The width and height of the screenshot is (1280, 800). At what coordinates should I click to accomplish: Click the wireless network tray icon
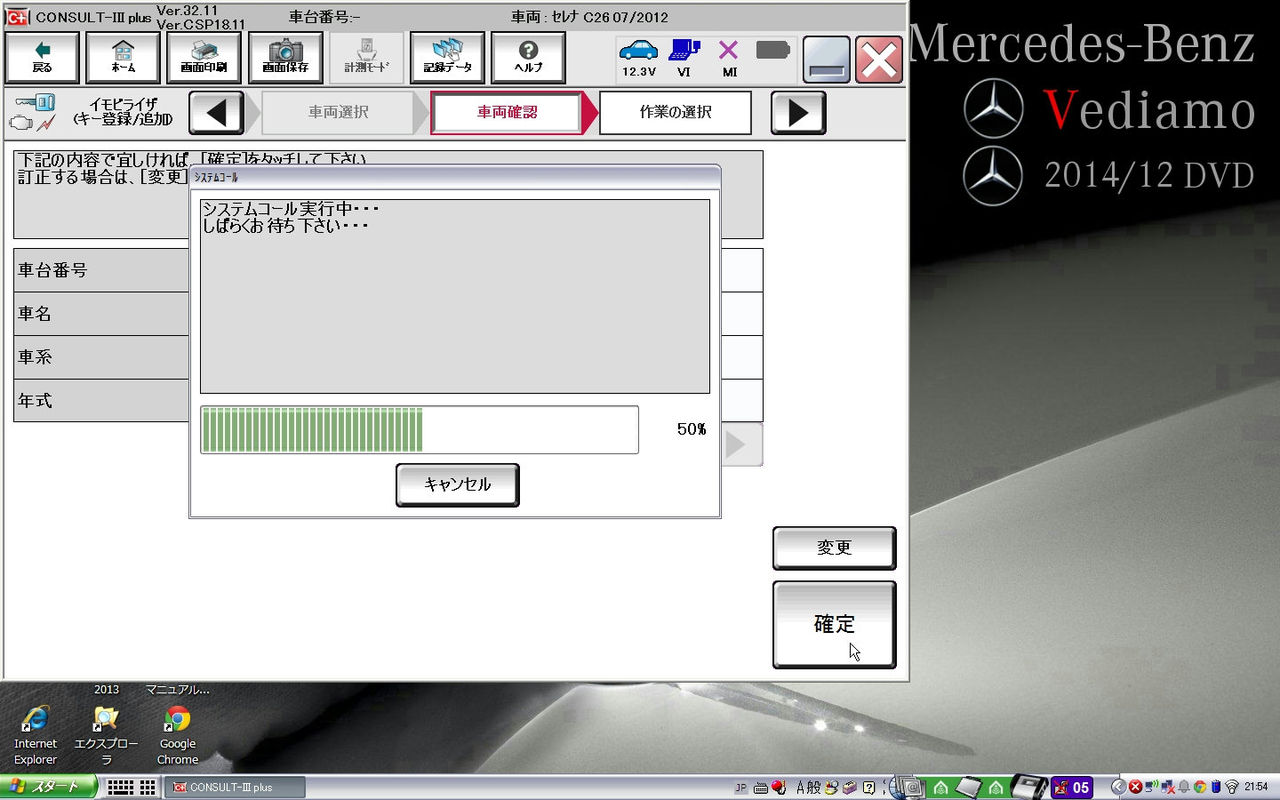[1232, 787]
